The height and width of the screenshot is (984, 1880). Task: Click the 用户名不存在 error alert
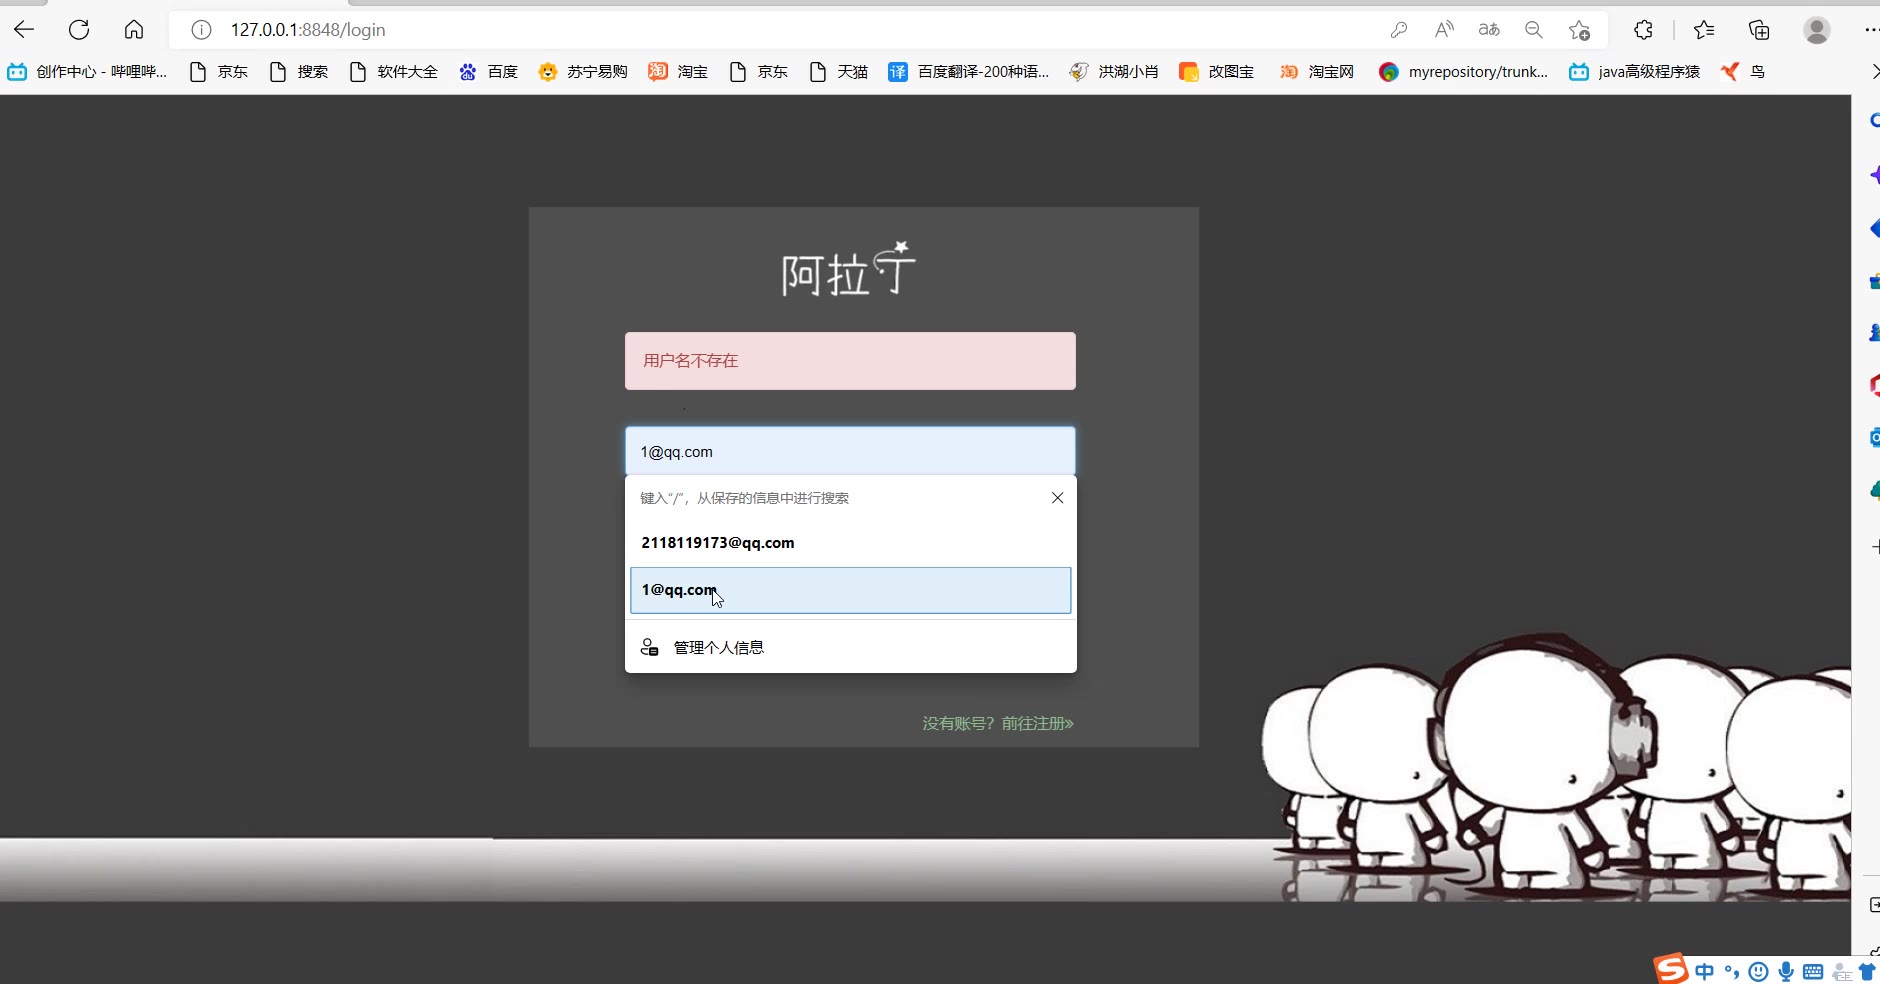point(850,361)
